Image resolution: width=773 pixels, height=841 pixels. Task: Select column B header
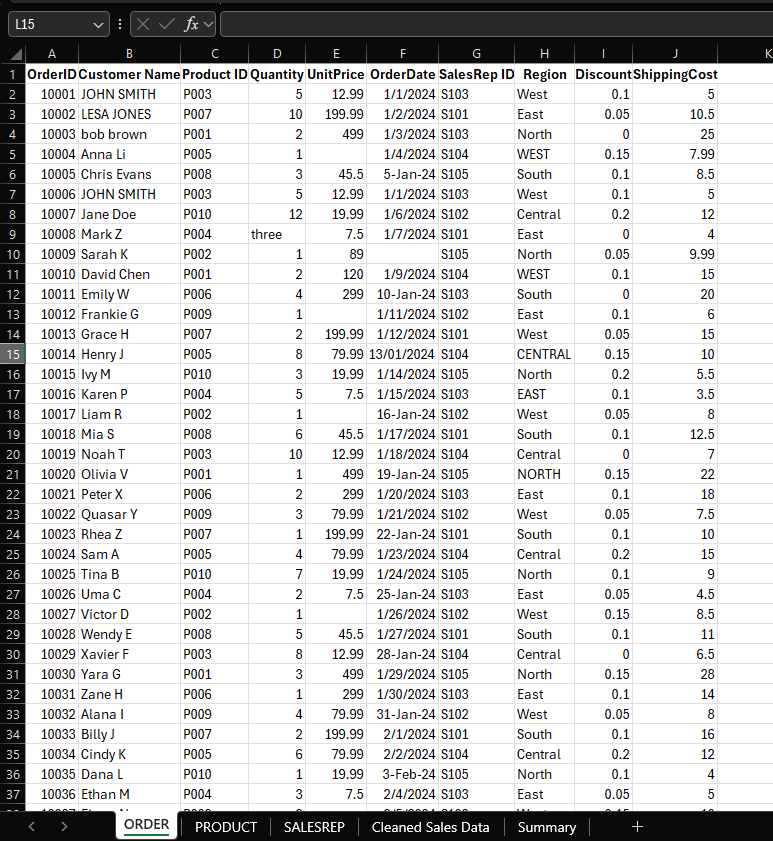tap(129, 54)
